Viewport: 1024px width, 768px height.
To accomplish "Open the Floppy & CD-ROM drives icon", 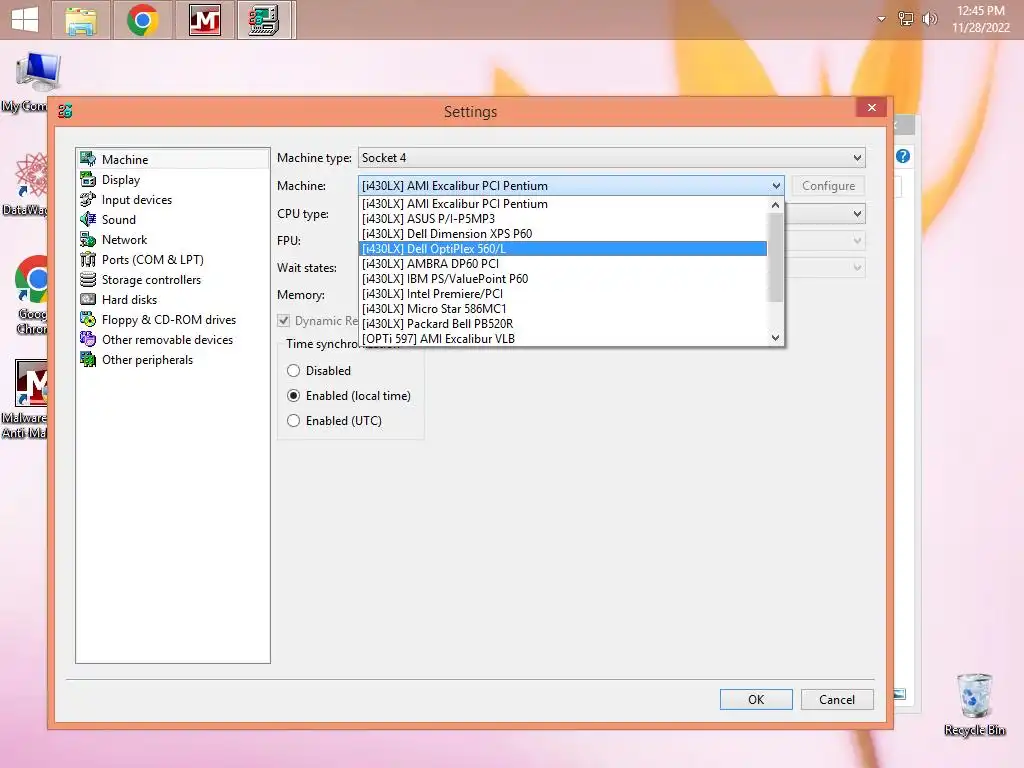I will (x=88, y=319).
